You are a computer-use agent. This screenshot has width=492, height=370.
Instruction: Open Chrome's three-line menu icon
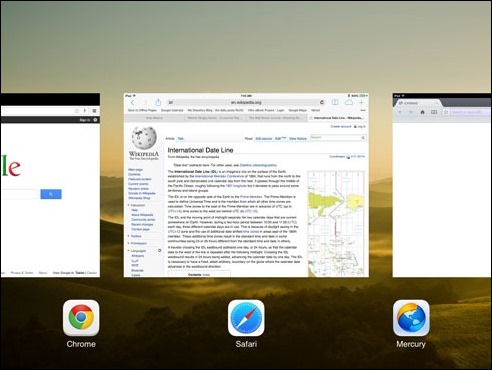95,111
